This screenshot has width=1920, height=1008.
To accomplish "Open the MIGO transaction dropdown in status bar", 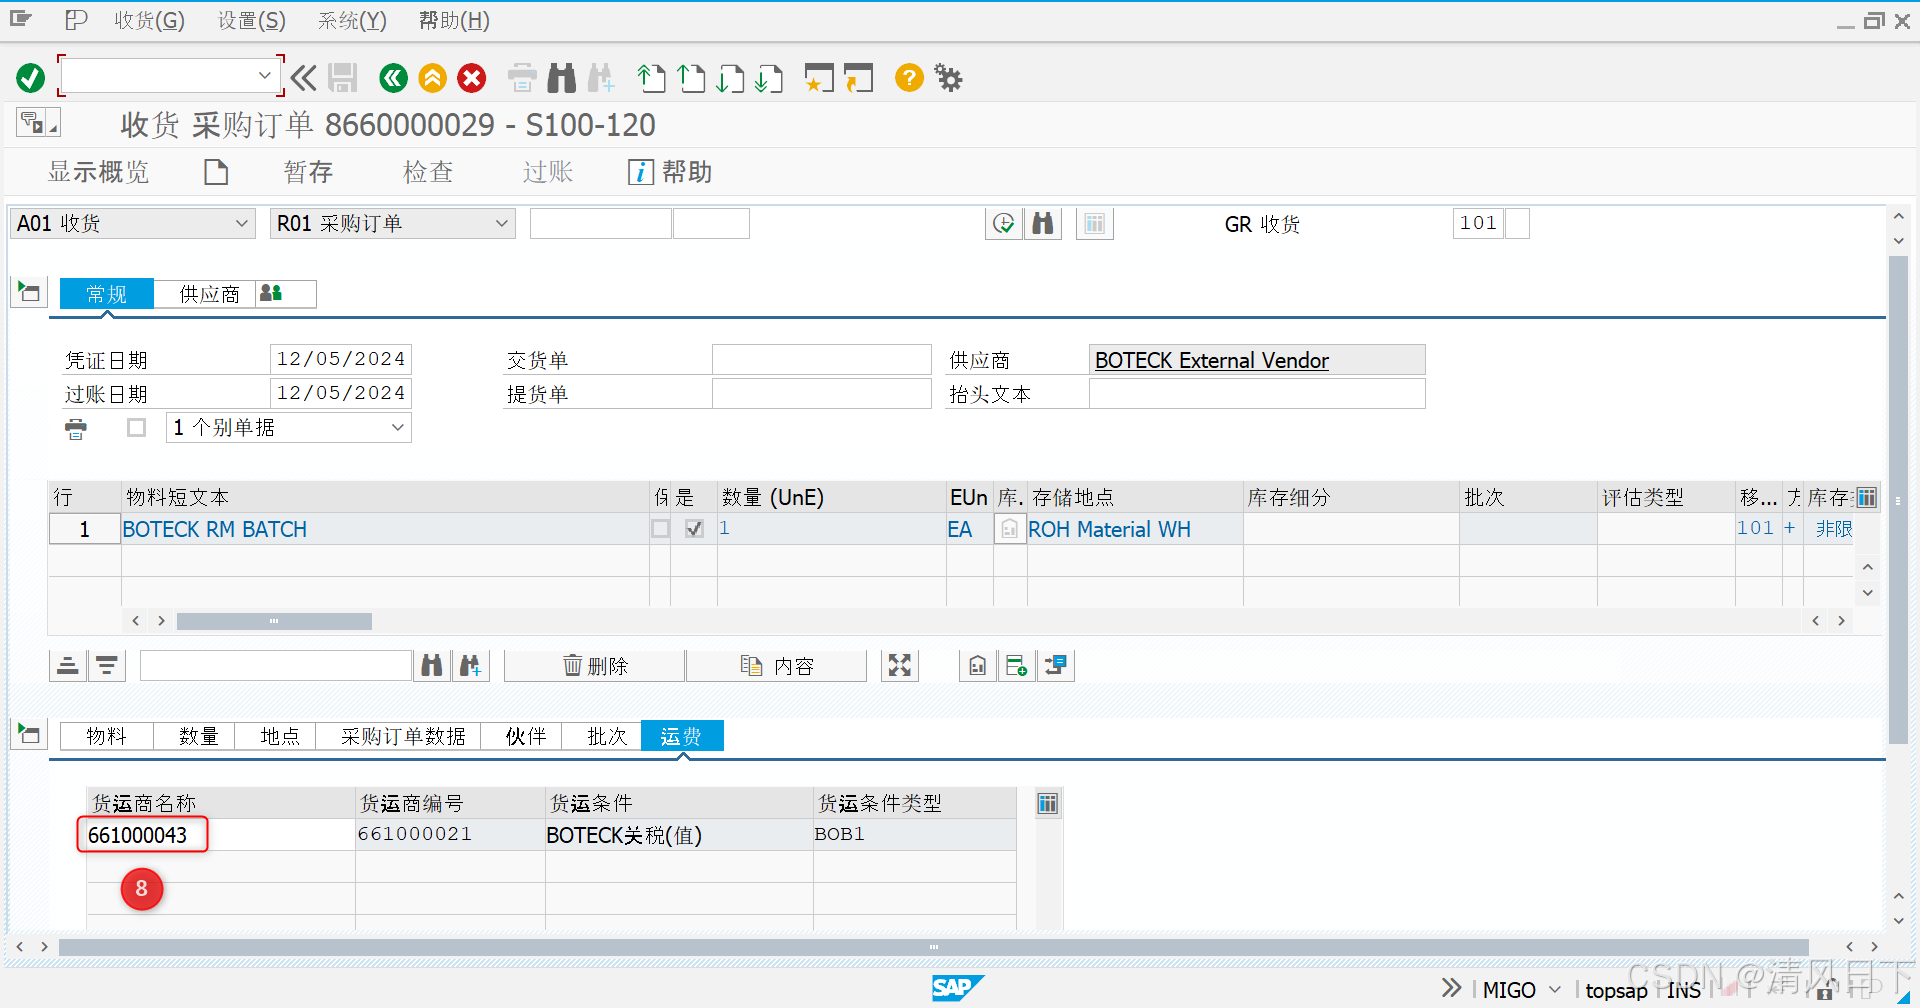I will coord(1555,990).
